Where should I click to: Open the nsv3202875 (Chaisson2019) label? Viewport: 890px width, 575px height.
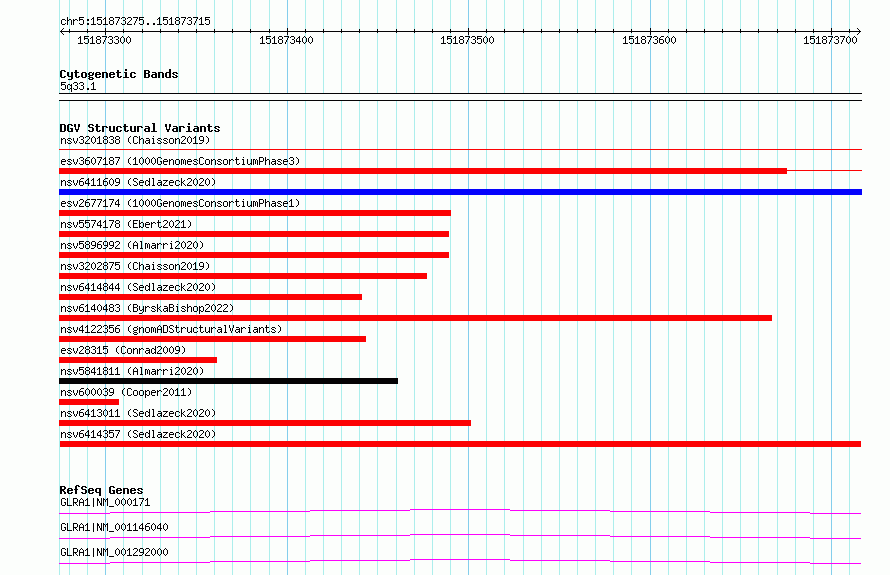(135, 266)
